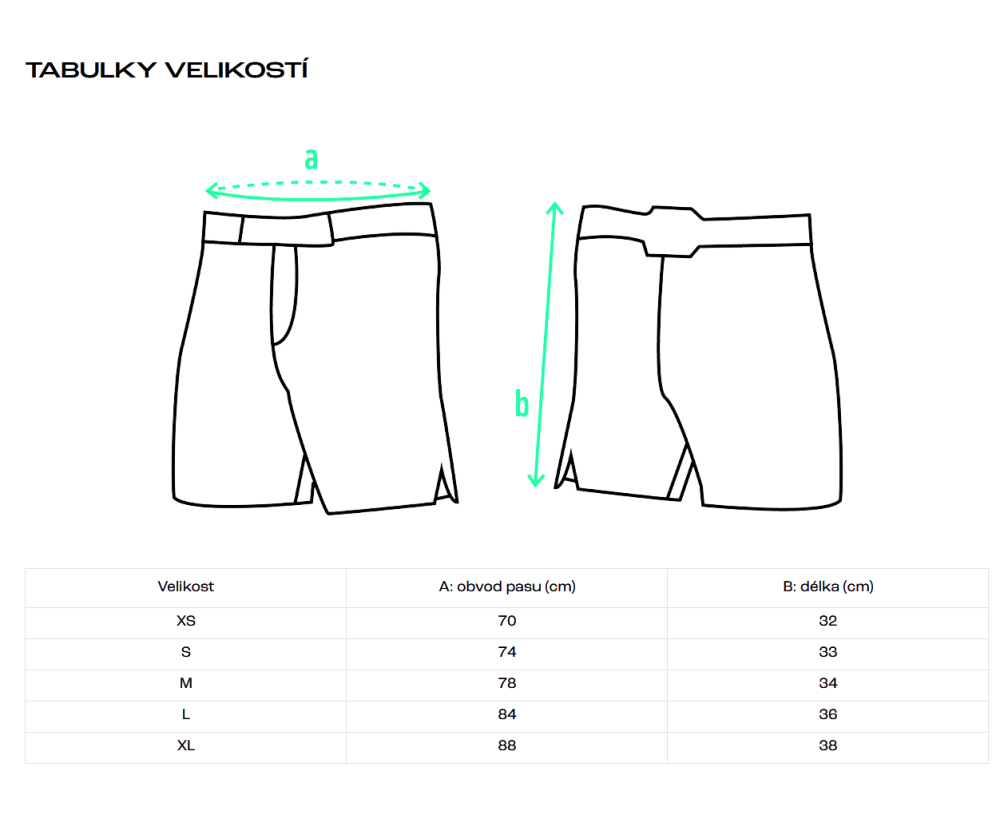This screenshot has height=815, width=1000.
Task: Click length value '38' in XL row
Action: tap(828, 746)
